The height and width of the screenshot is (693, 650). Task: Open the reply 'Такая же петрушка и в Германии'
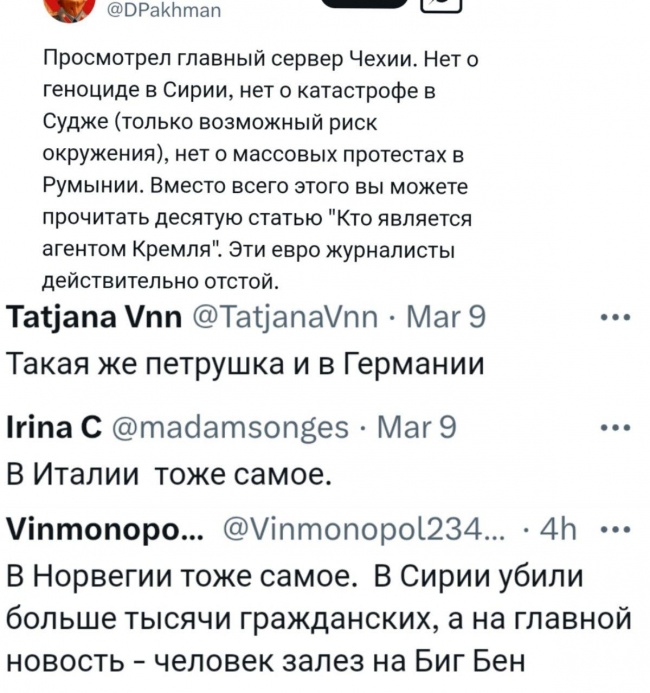point(246,365)
